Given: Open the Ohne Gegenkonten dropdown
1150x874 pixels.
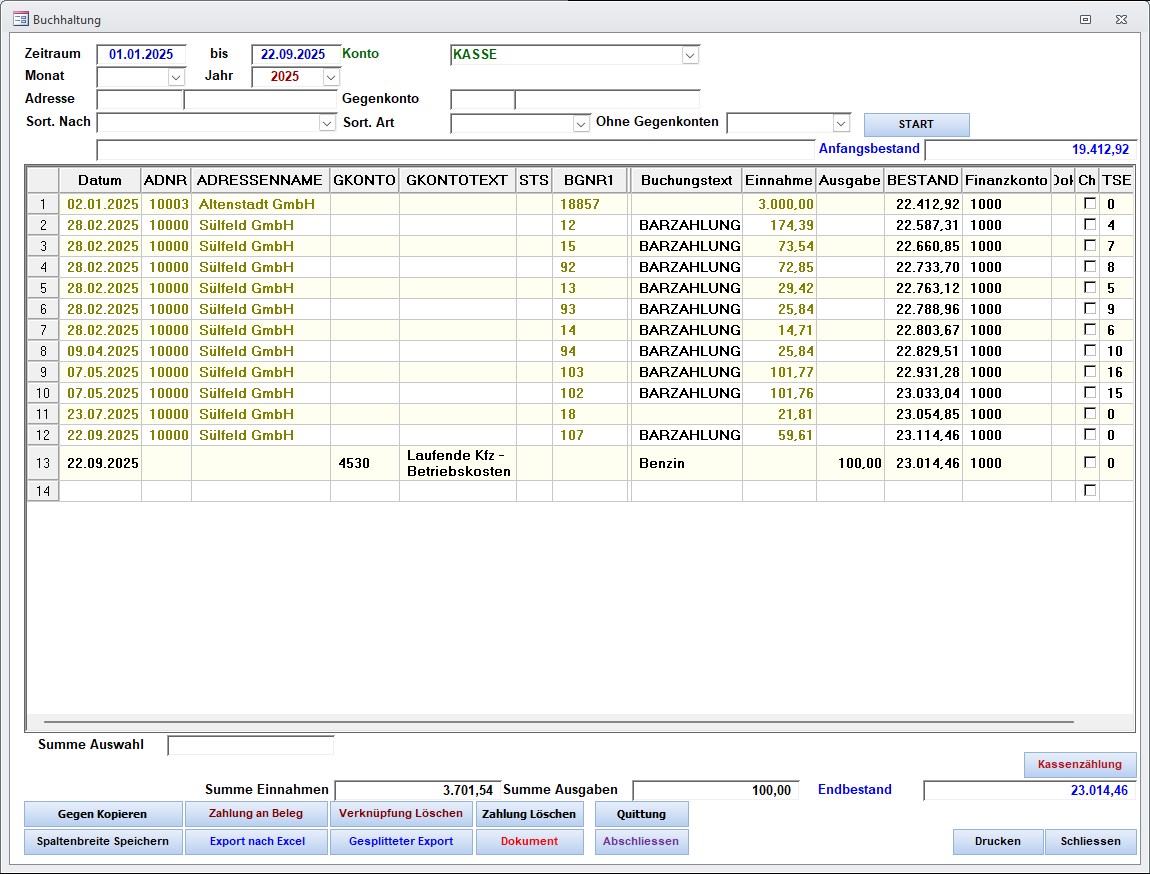Looking at the screenshot, I should pyautogui.click(x=841, y=123).
